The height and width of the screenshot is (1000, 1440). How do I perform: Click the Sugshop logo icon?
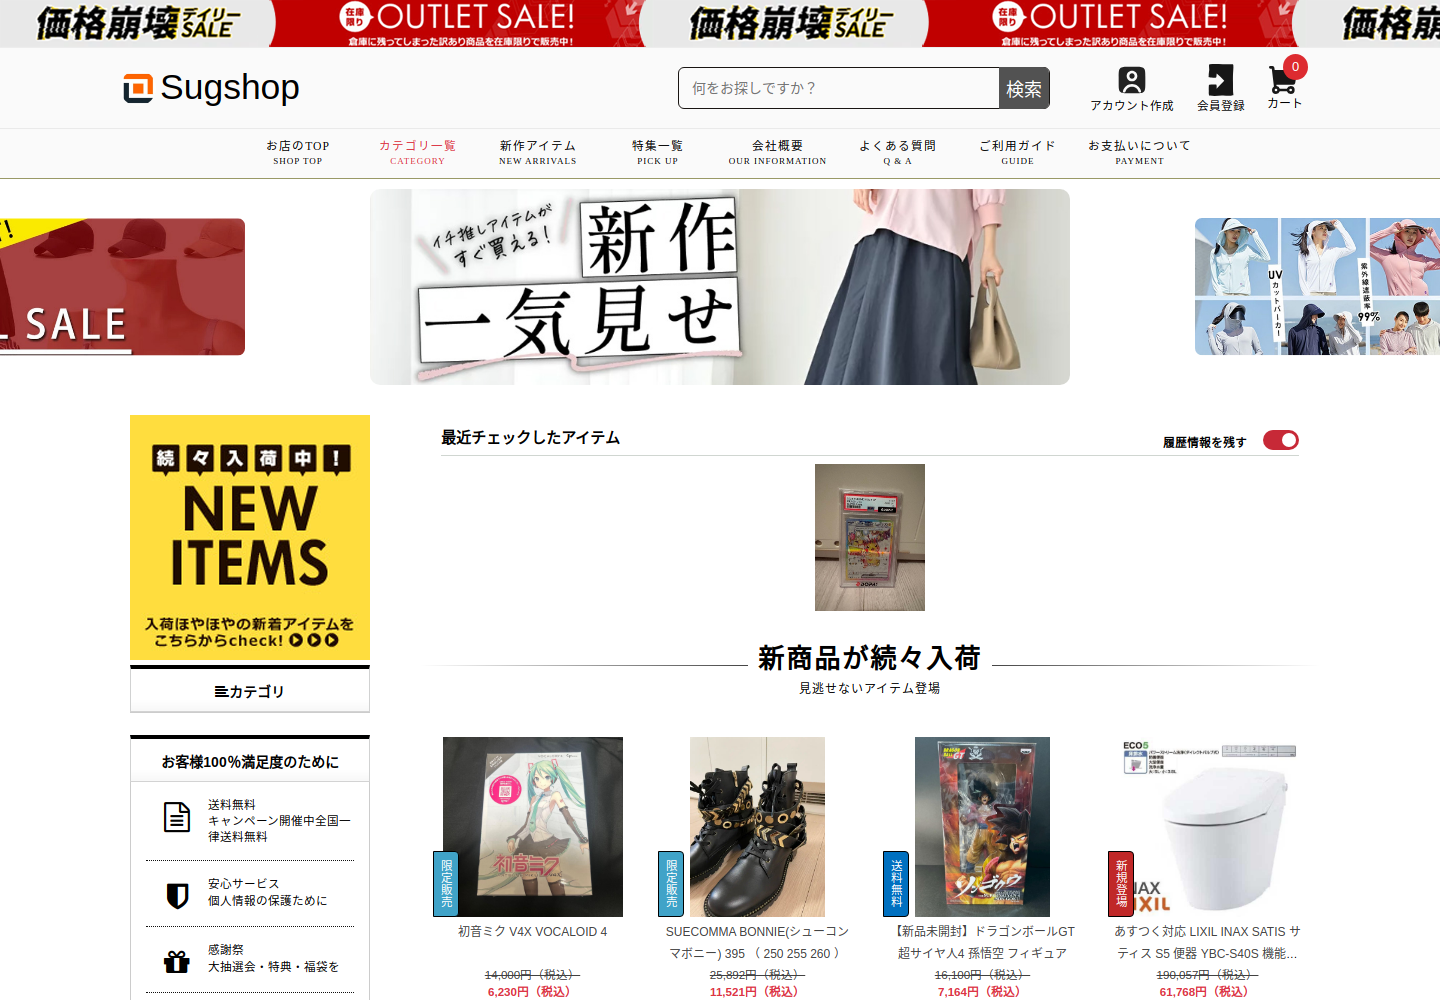click(x=138, y=88)
